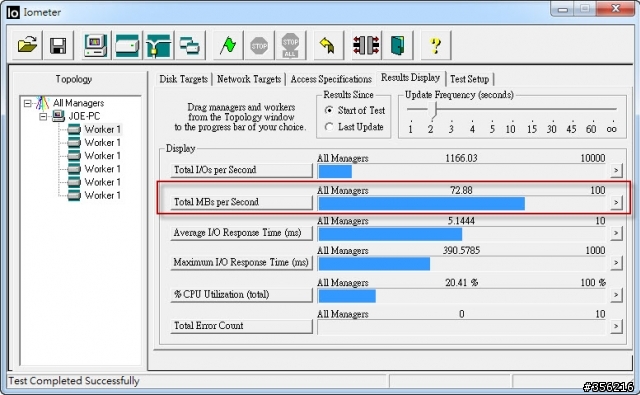Image resolution: width=640 pixels, height=395 pixels.
Task: Select the first Worker 1 in Topology
Action: click(x=102, y=130)
